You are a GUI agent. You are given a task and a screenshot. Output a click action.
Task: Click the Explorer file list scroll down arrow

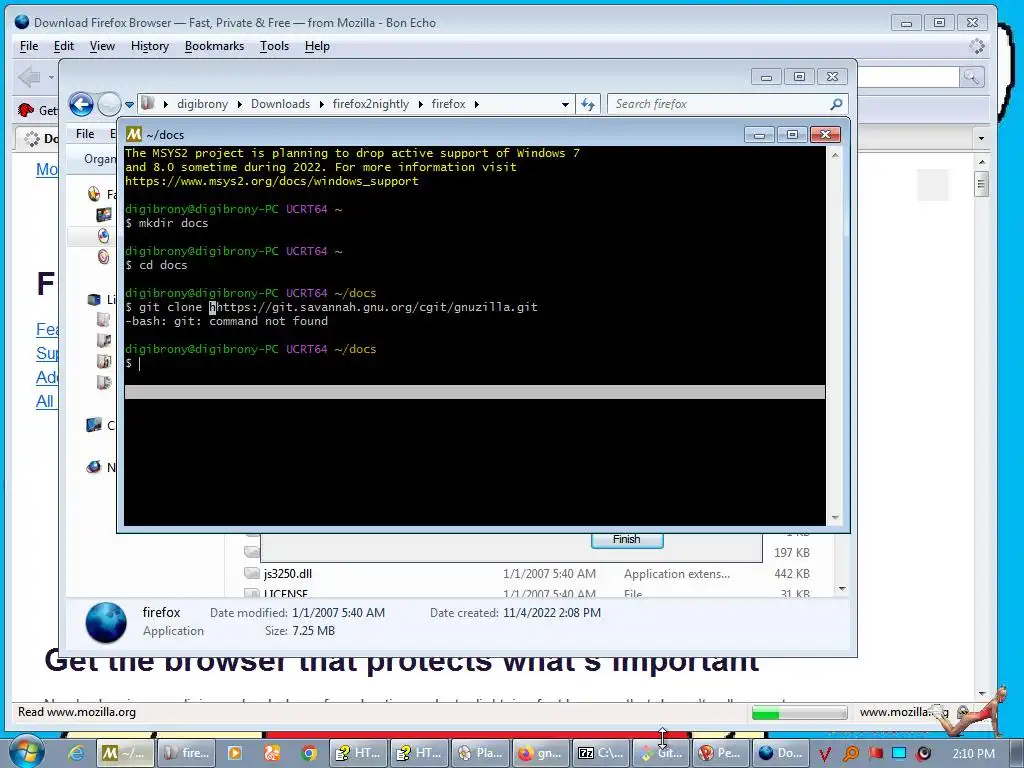tap(842, 589)
